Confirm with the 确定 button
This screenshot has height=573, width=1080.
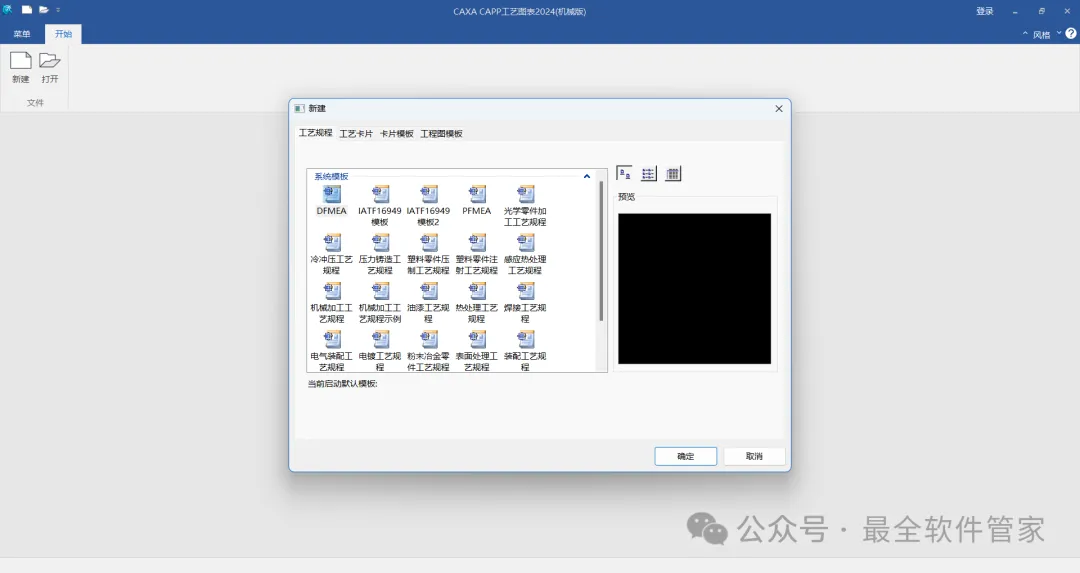685,456
